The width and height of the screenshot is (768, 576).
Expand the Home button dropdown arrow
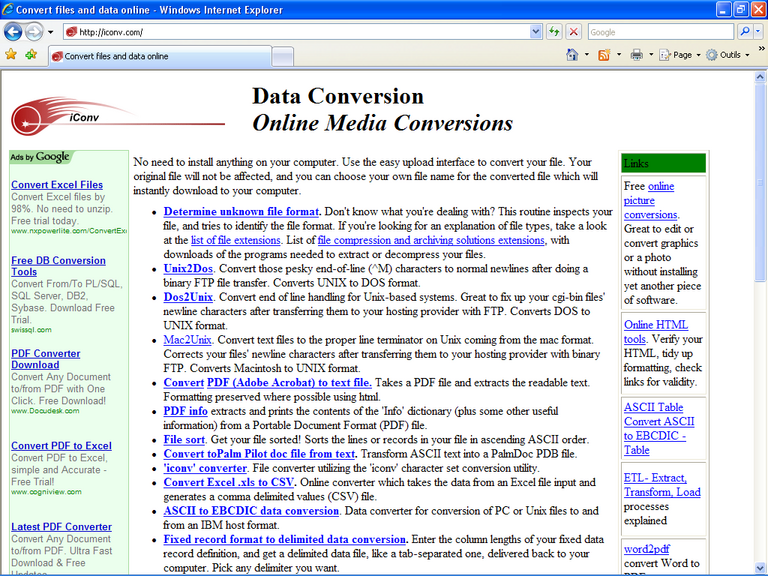[x=587, y=55]
